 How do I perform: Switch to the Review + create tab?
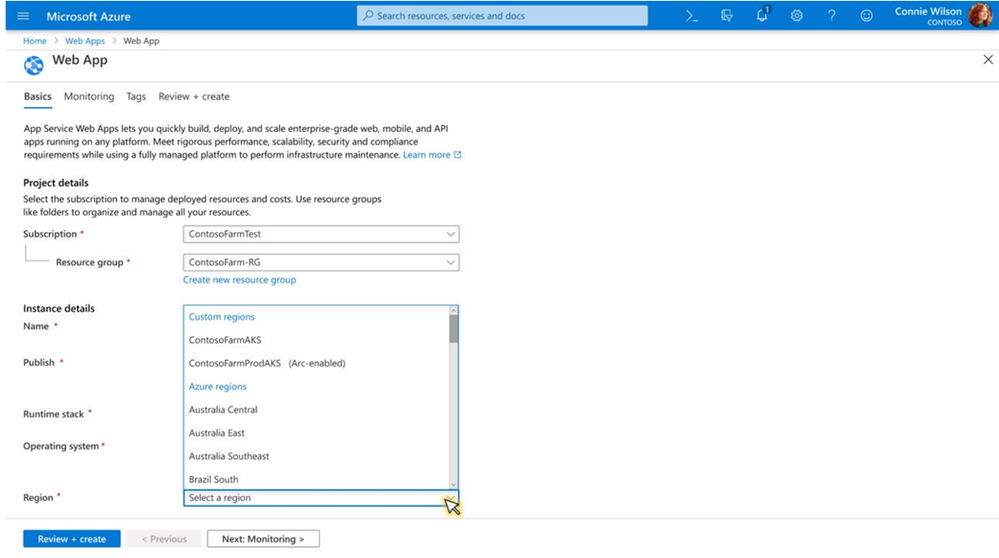pyautogui.click(x=194, y=96)
